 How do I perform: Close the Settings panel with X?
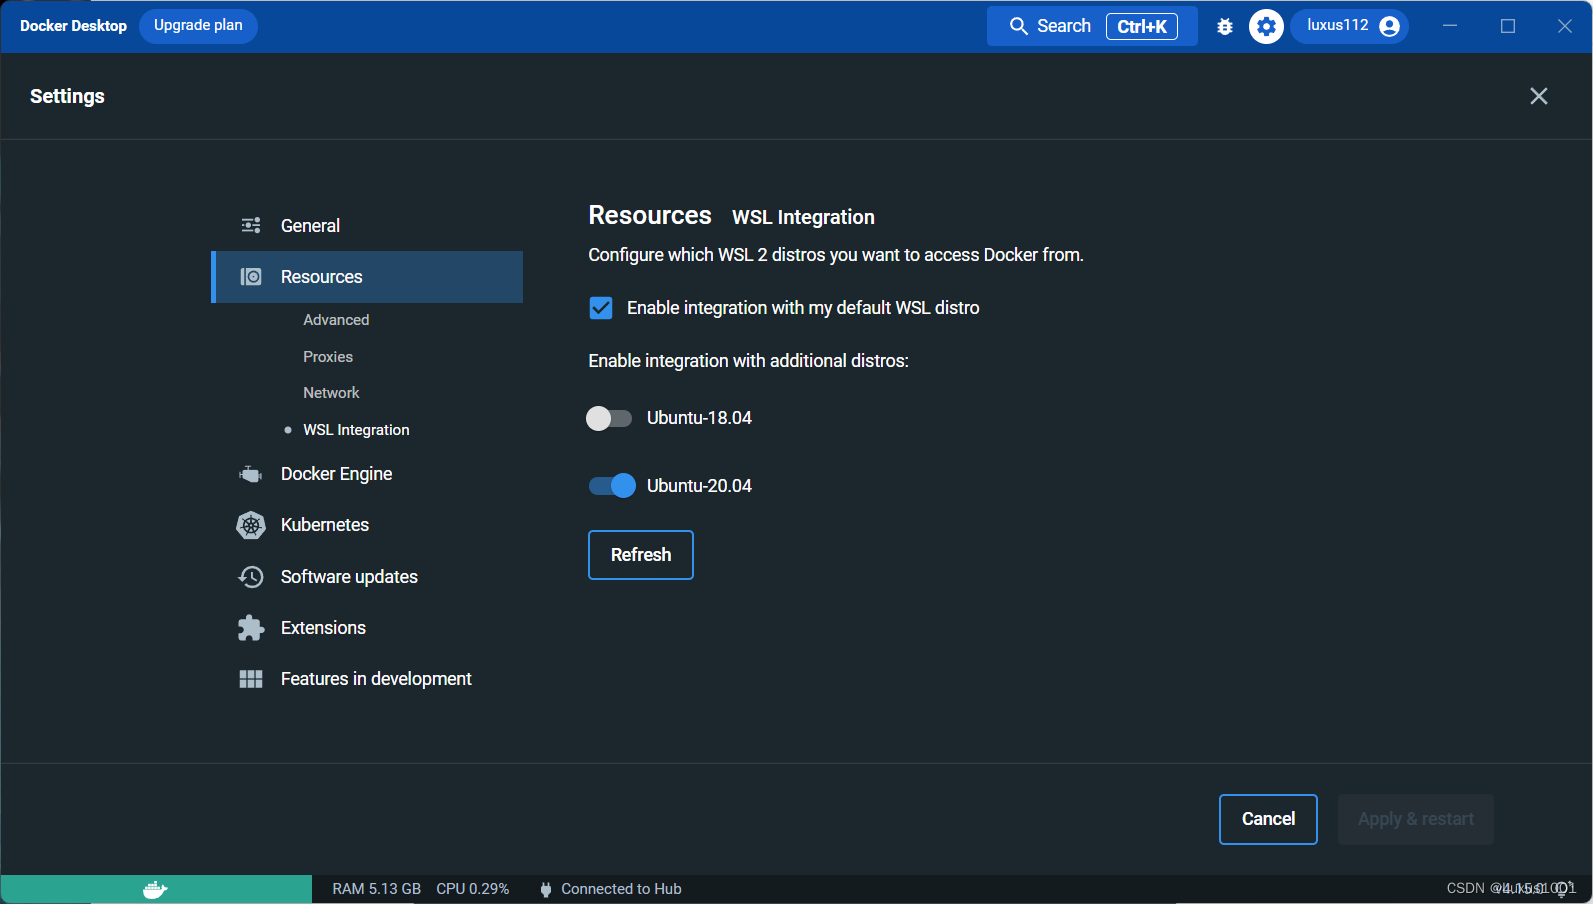[x=1539, y=96]
